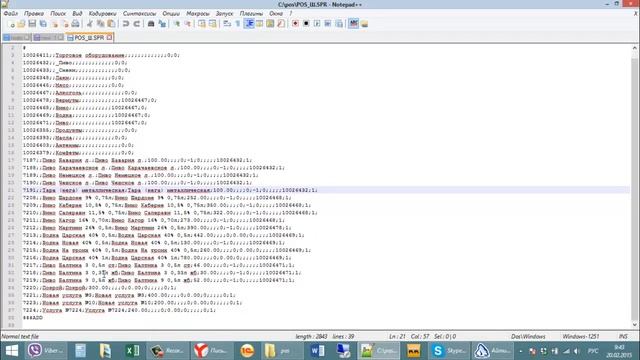The height and width of the screenshot is (360, 640).
Task: Click the РУС language indicator in tray
Action: [x=593, y=351]
